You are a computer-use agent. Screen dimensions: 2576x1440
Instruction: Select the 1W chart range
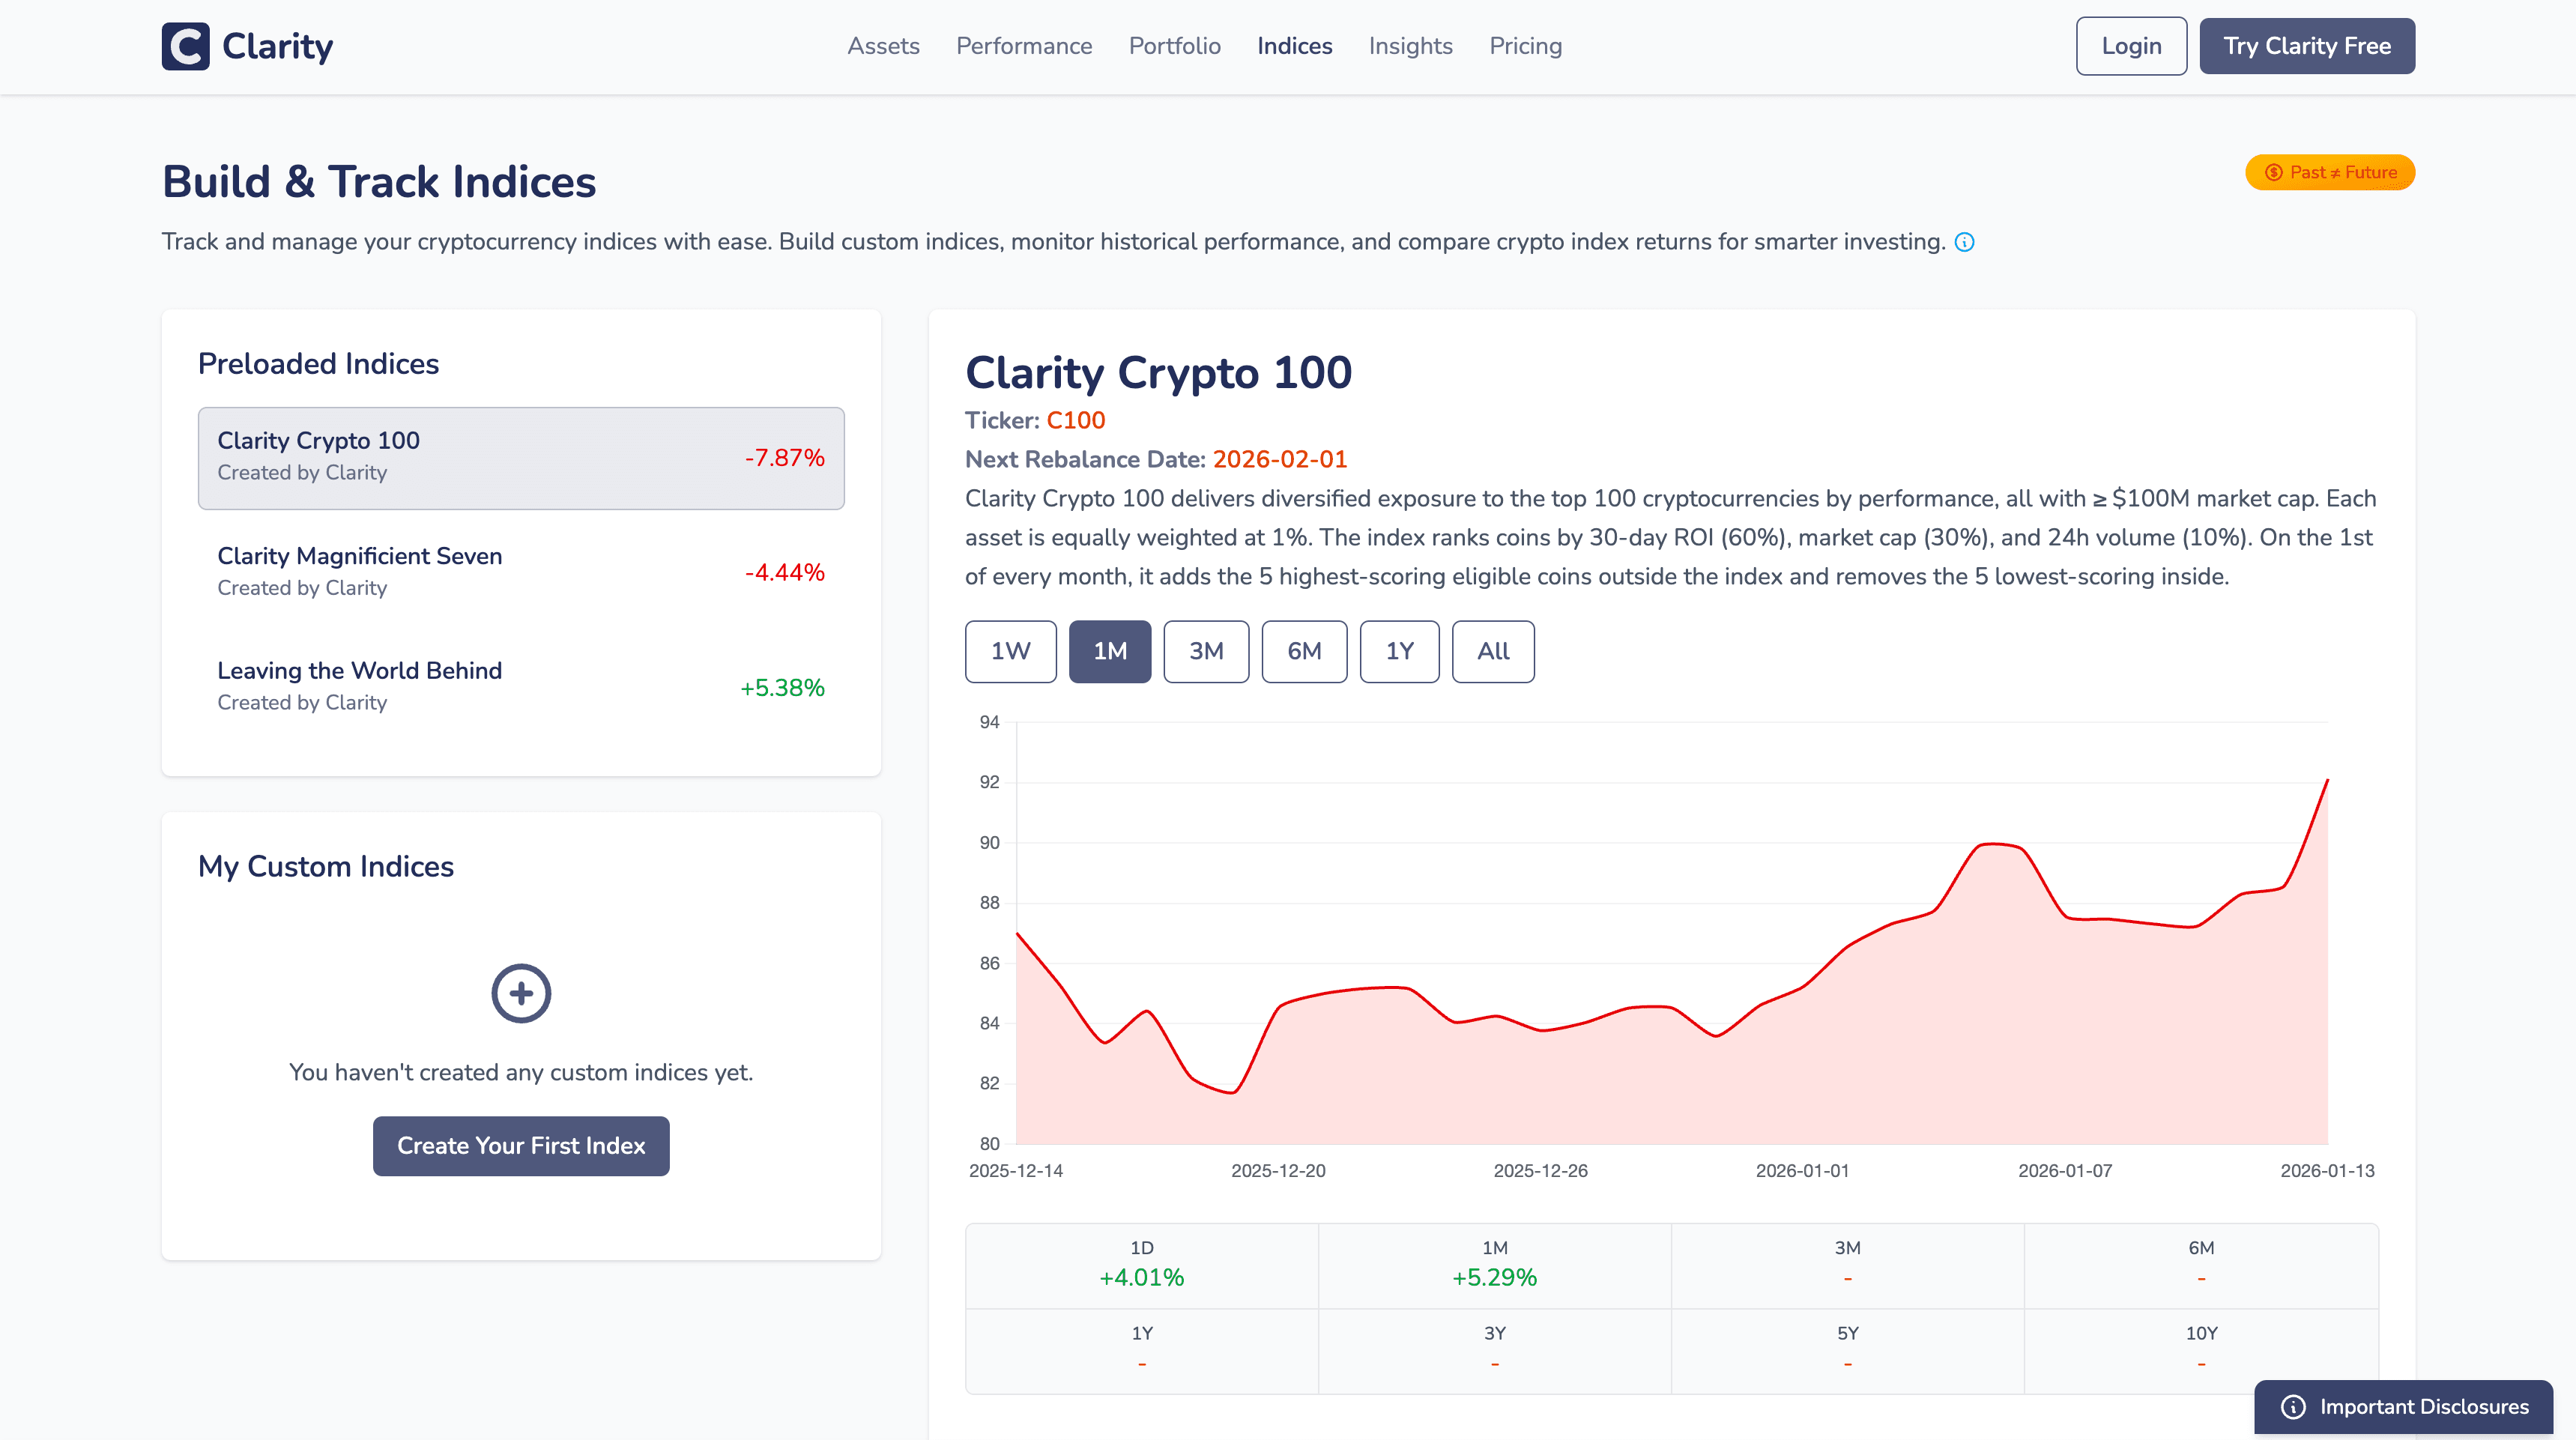[1010, 651]
